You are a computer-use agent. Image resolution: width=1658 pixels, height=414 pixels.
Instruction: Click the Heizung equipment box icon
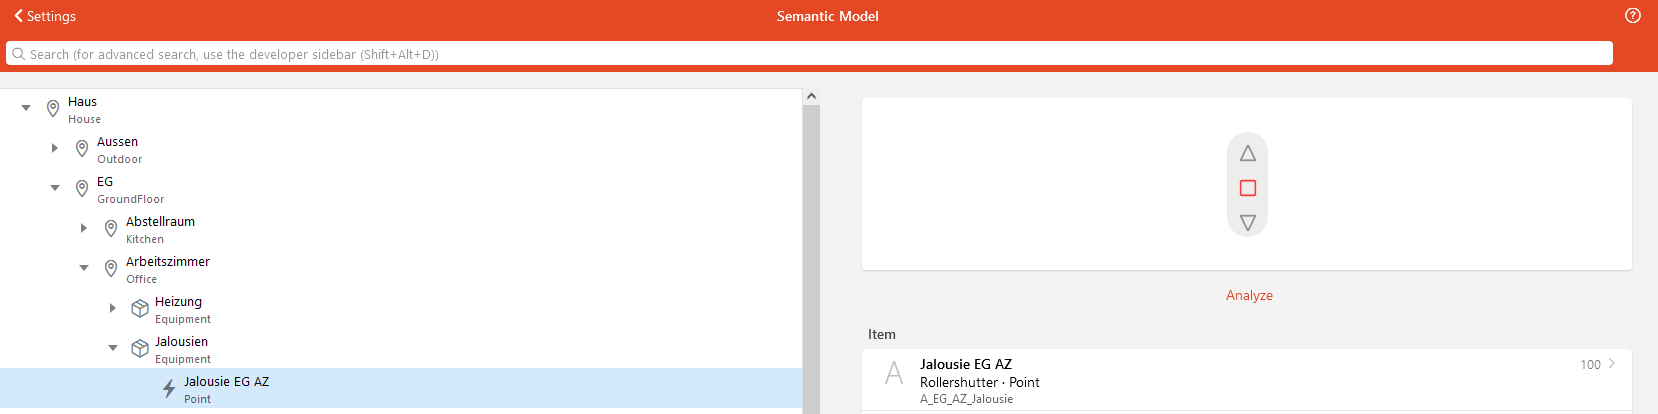point(140,309)
